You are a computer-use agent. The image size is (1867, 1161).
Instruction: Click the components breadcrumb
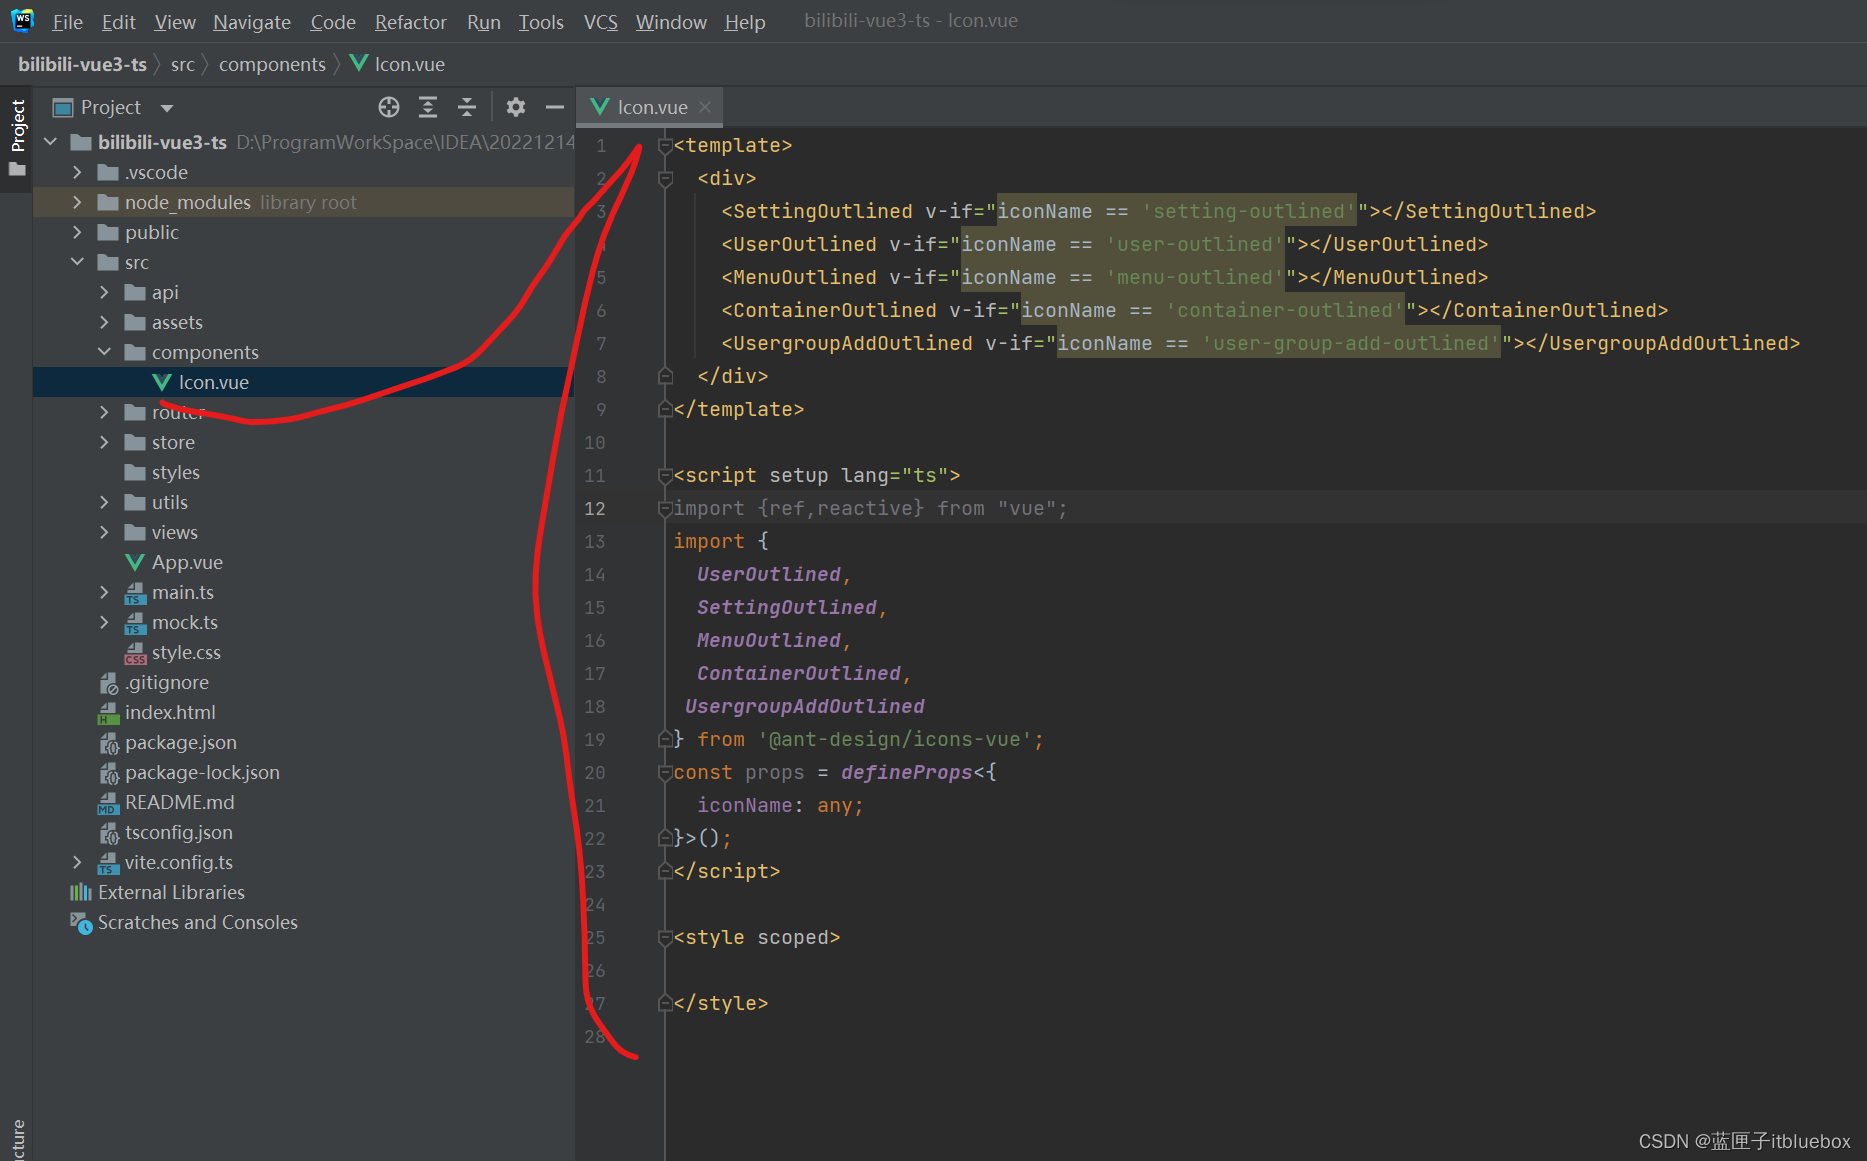coord(272,65)
